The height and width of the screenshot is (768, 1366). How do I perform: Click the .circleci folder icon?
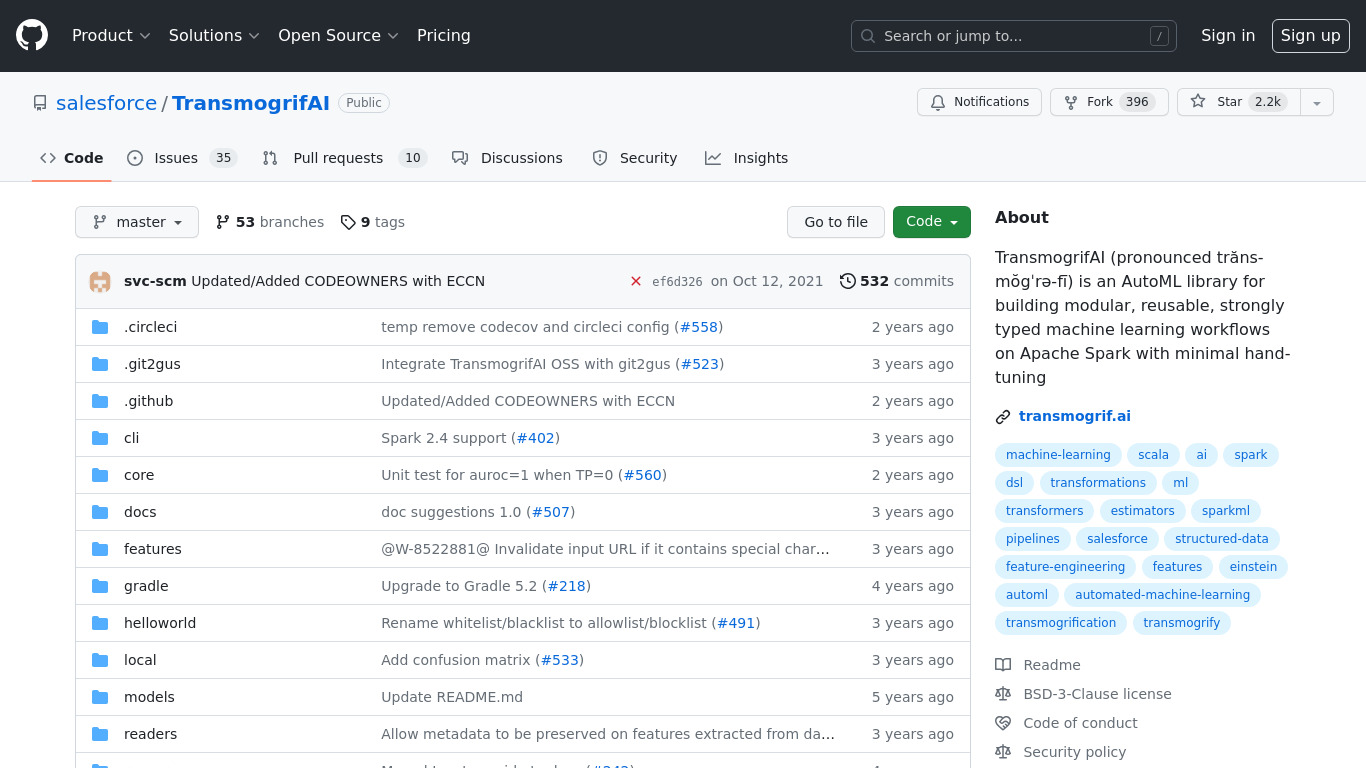pos(100,327)
